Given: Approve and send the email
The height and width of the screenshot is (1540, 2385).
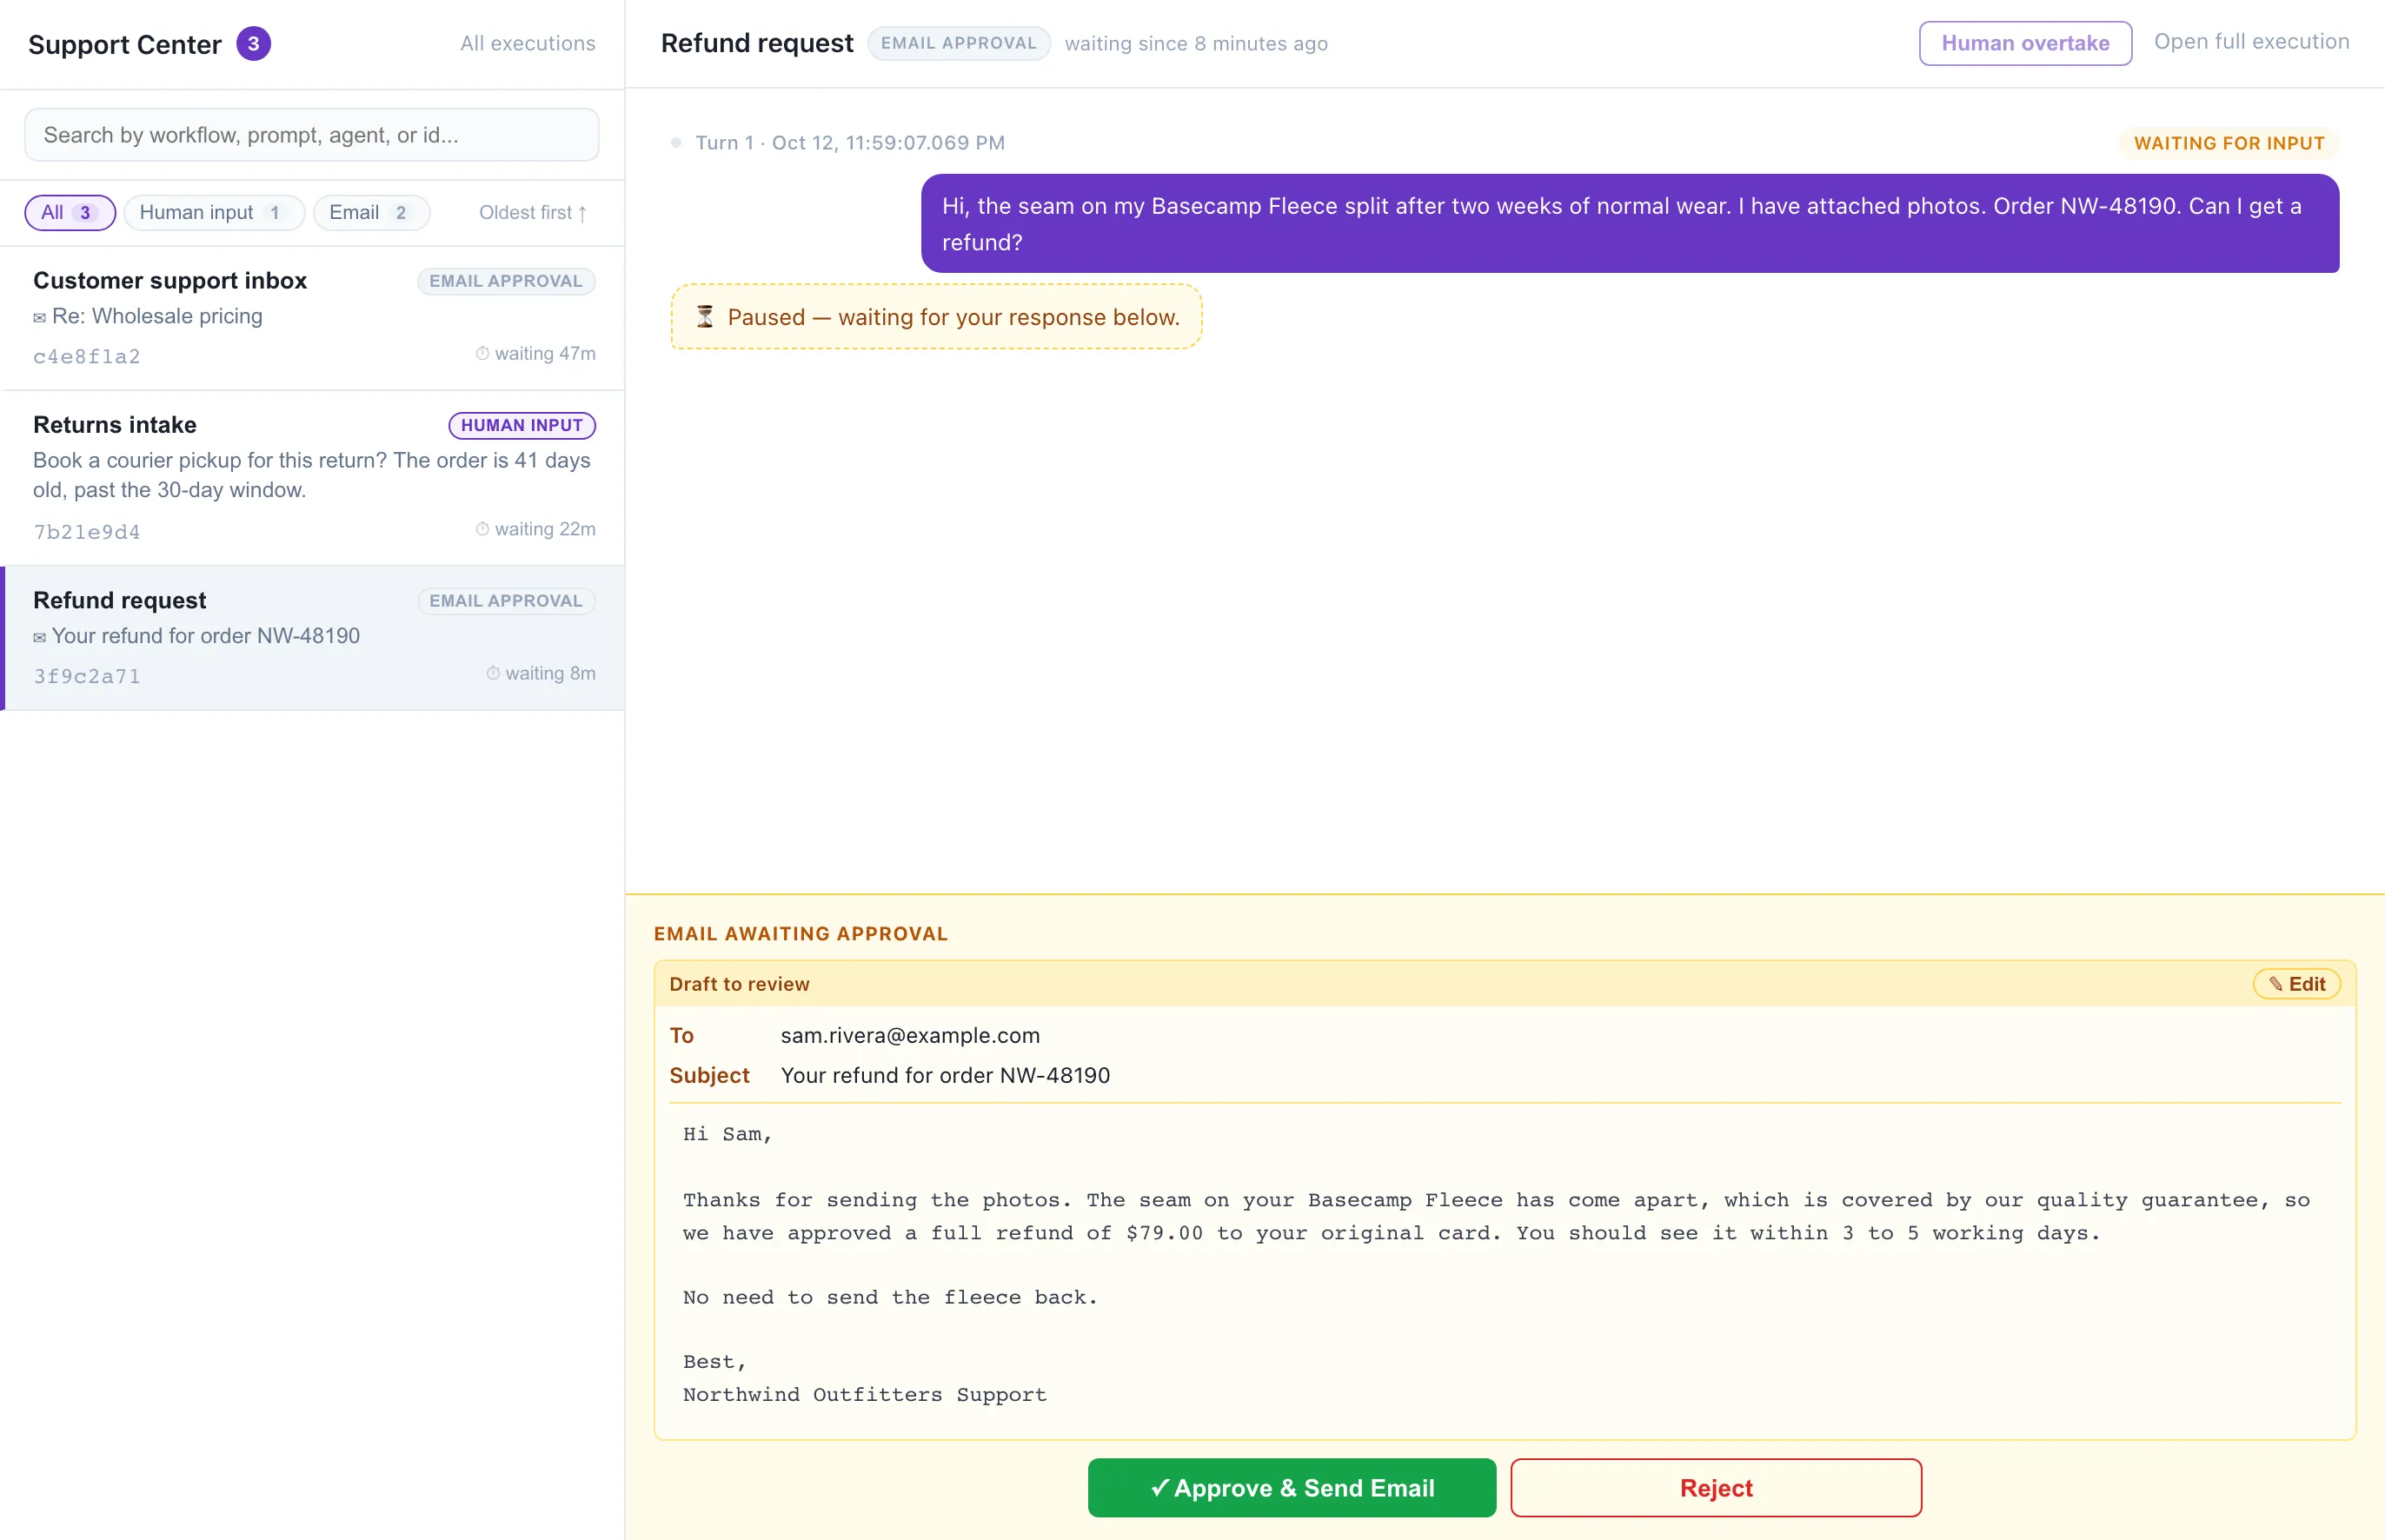Looking at the screenshot, I should 1292,1489.
